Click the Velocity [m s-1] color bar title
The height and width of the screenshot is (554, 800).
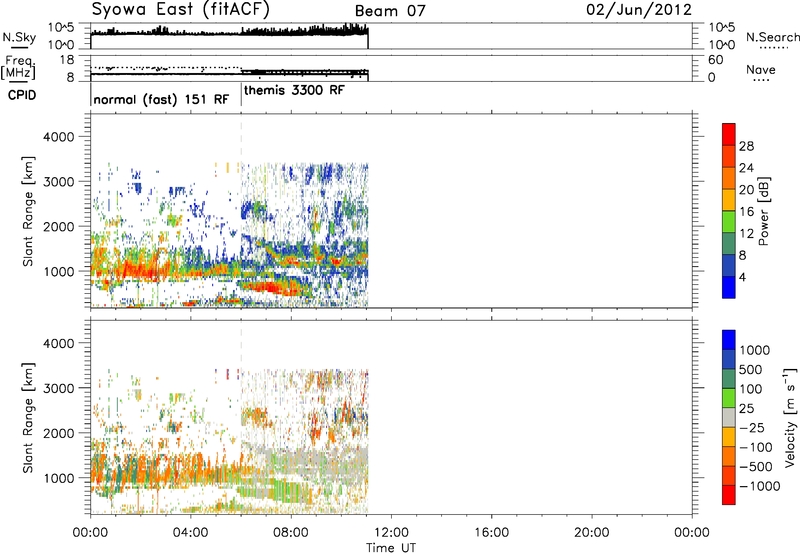[x=790, y=417]
